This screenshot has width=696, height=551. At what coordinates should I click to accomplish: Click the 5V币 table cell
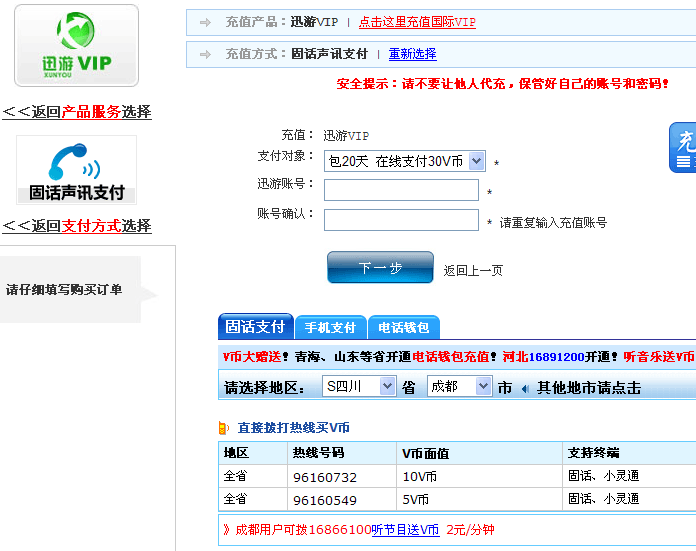pos(479,499)
